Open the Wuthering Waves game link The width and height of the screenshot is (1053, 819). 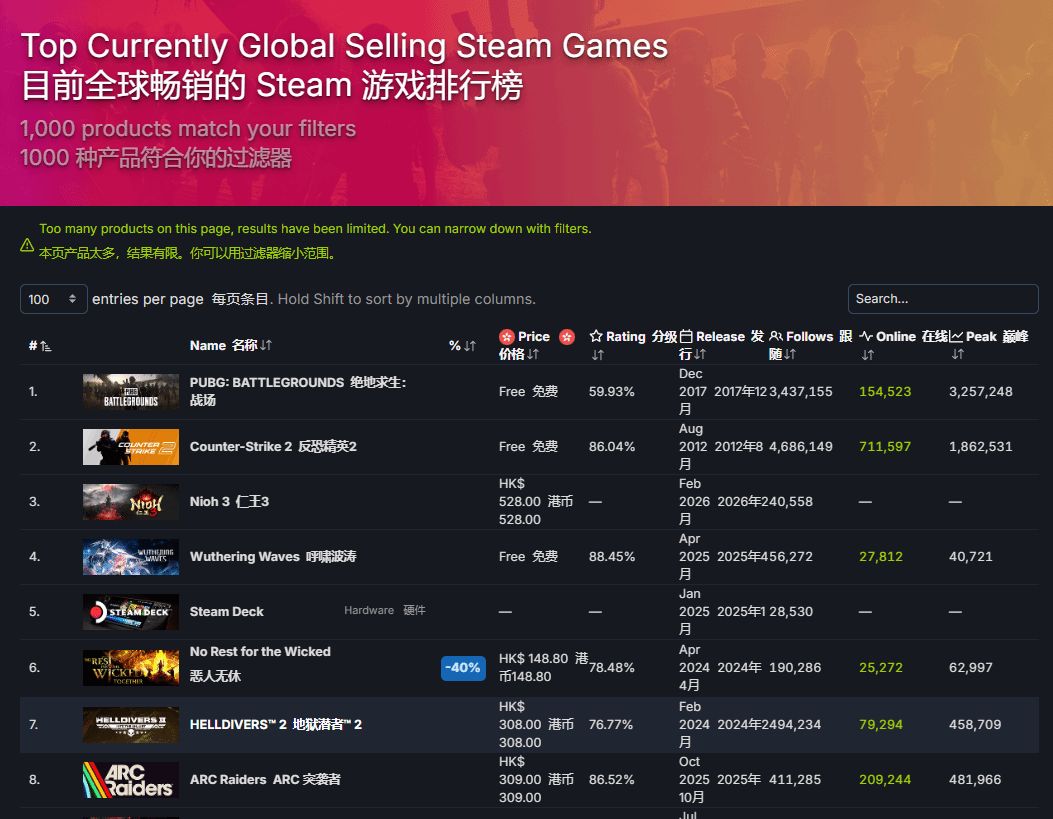click(x=272, y=557)
